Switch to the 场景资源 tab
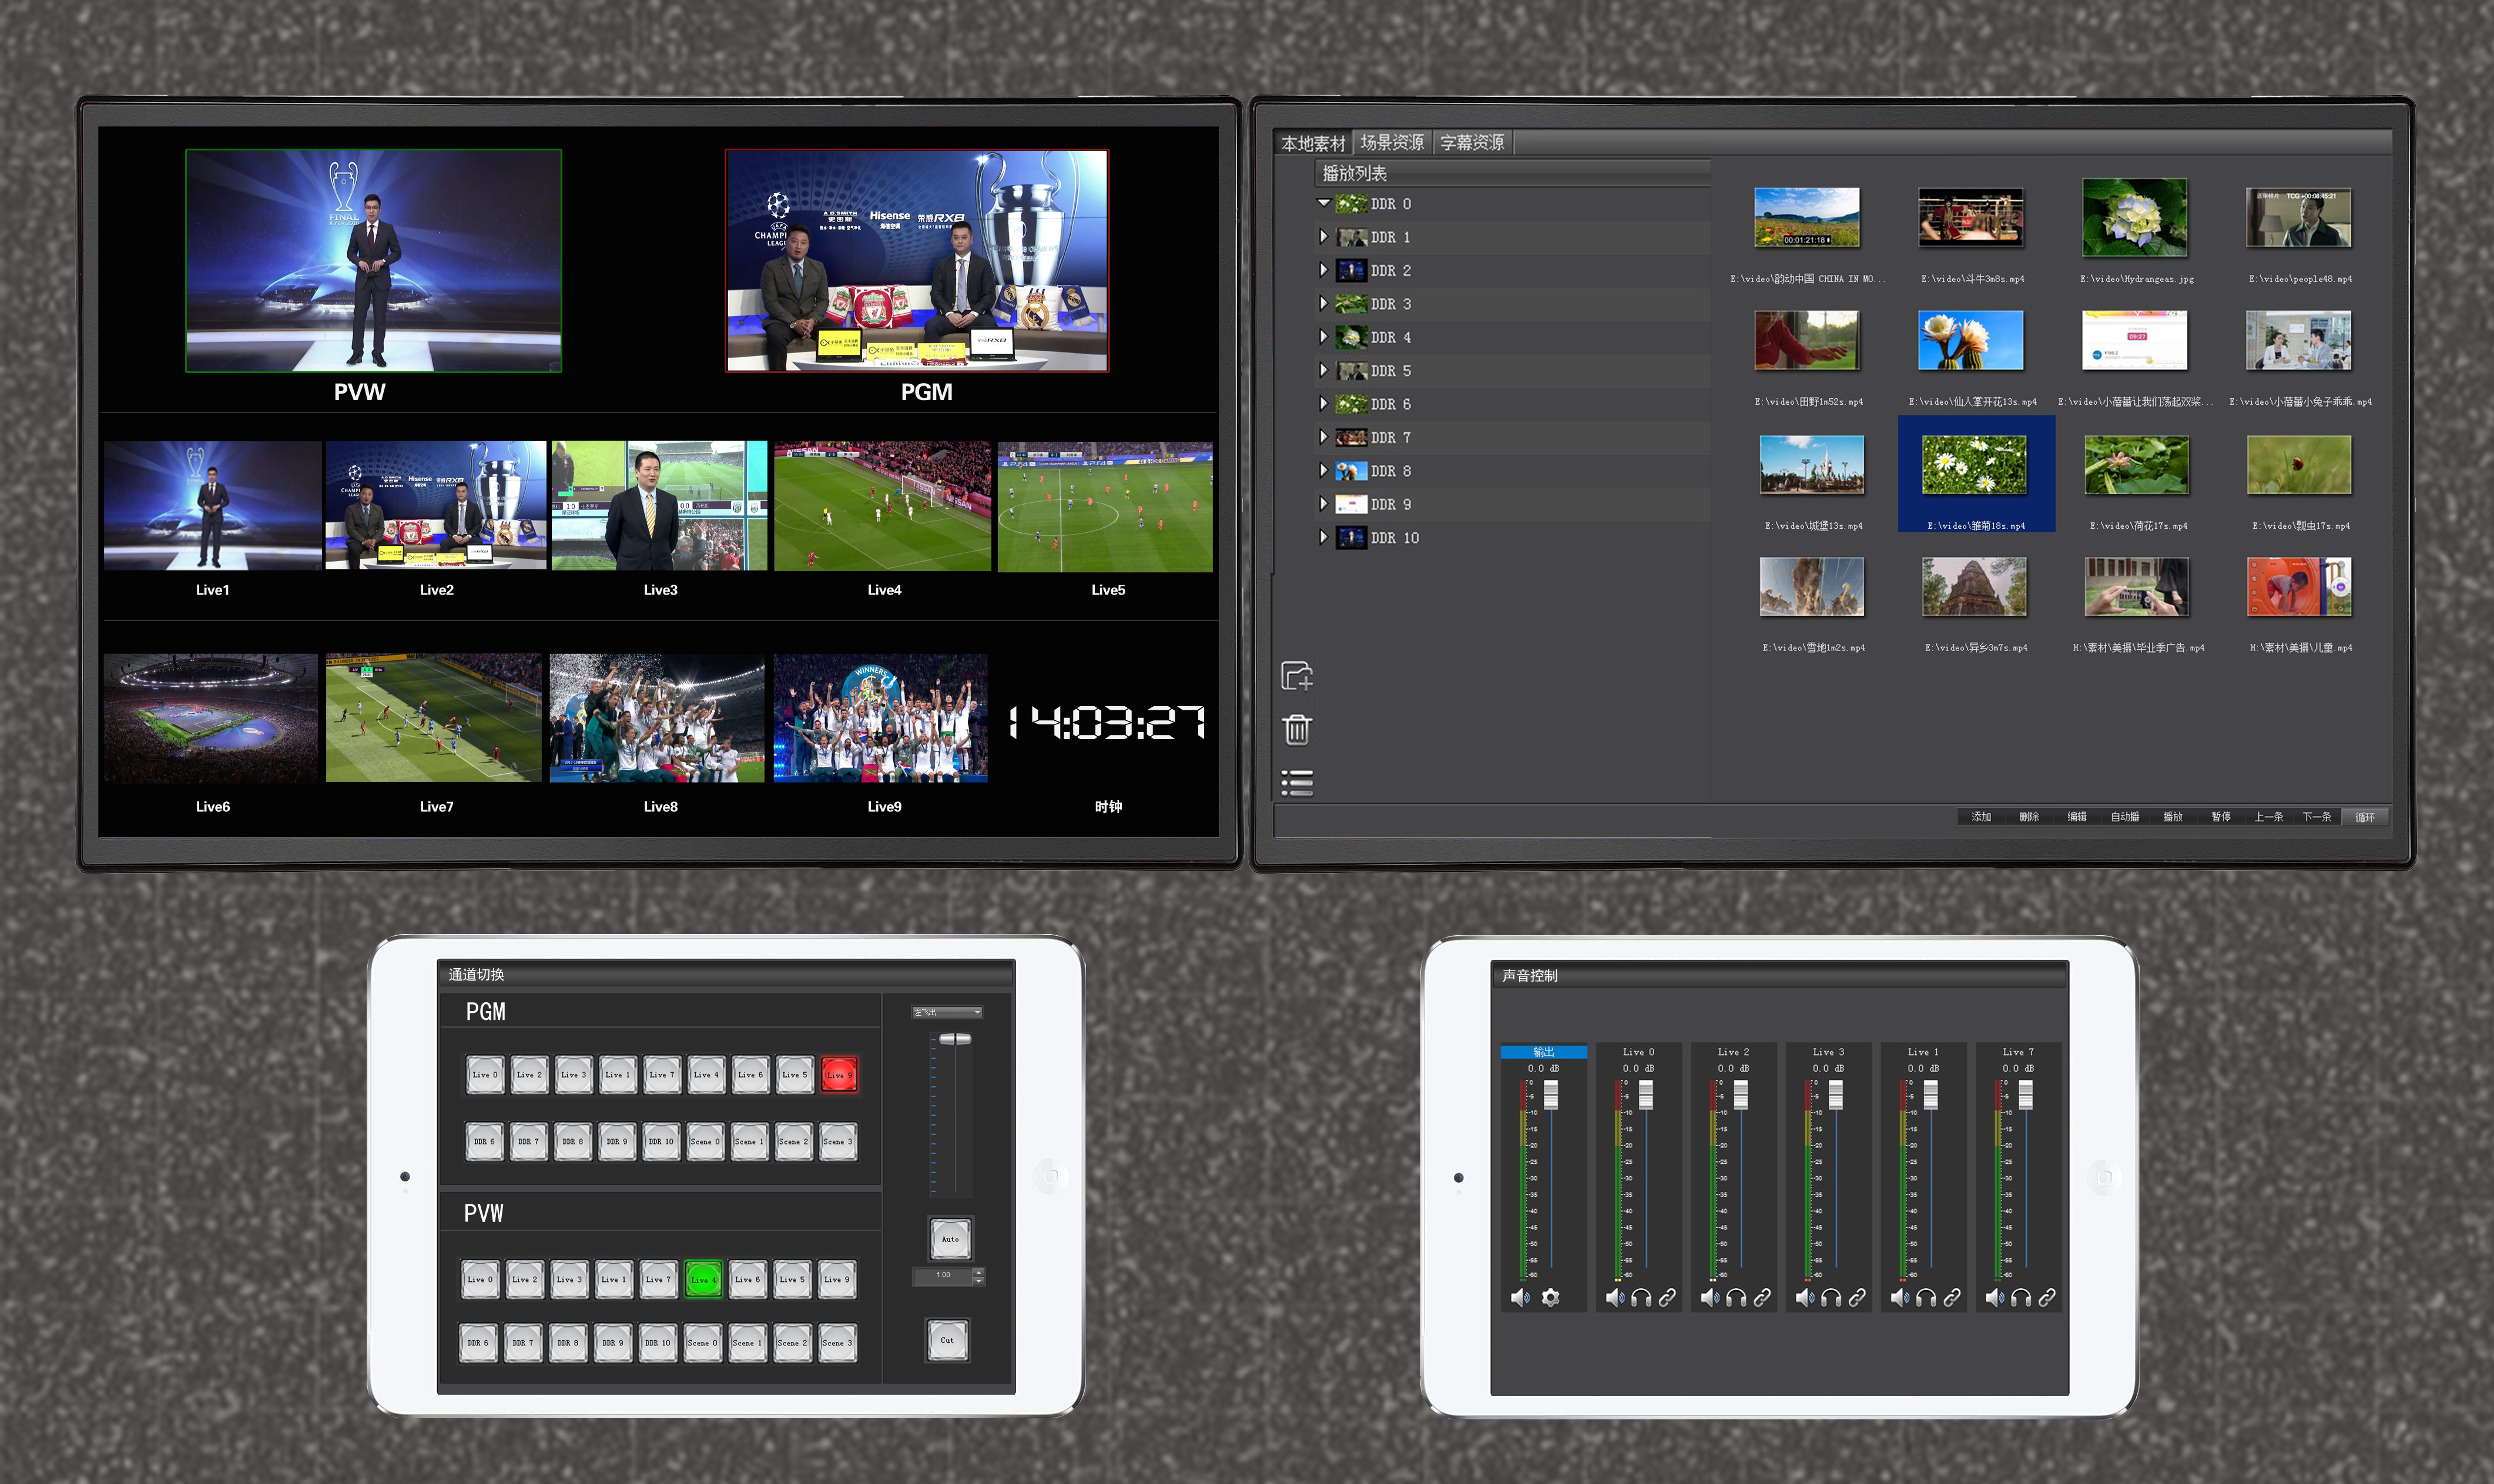This screenshot has height=1484, width=2494. [1392, 143]
